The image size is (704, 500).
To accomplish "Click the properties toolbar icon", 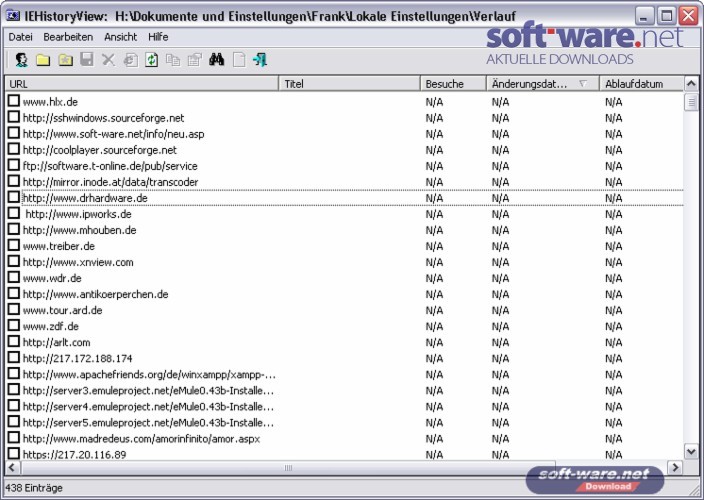I will tap(195, 60).
